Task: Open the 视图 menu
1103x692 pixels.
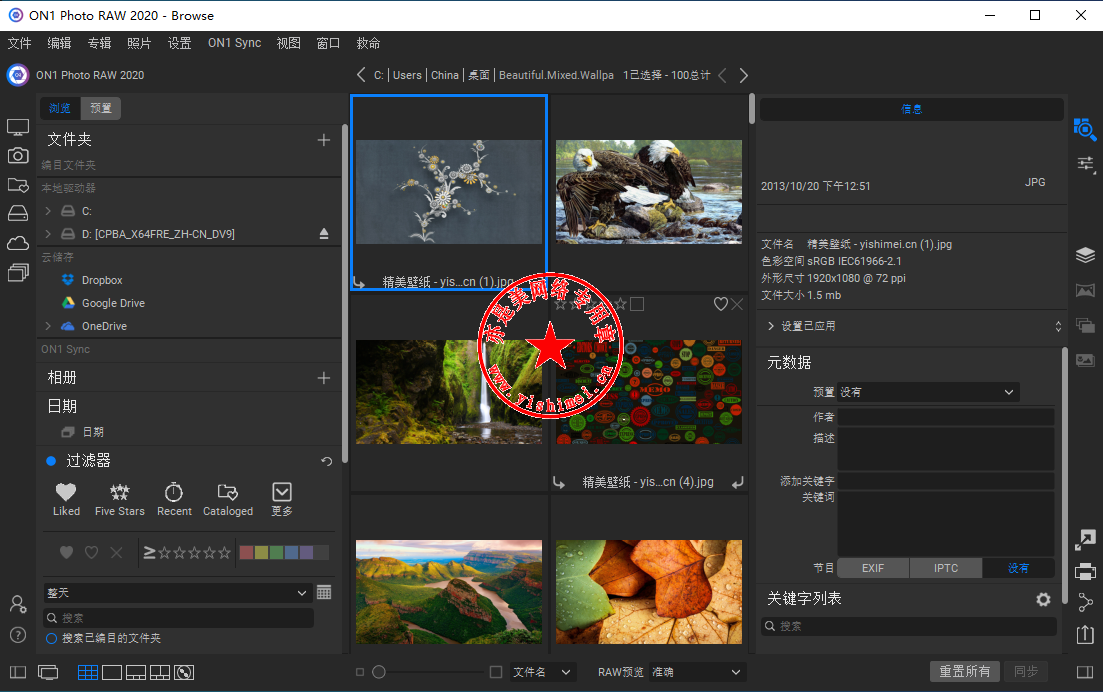Action: pyautogui.click(x=288, y=43)
